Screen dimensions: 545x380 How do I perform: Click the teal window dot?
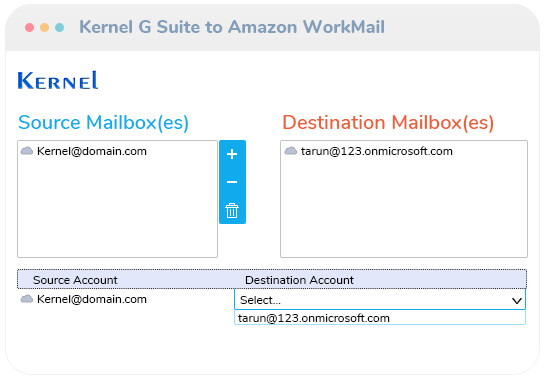click(x=59, y=27)
